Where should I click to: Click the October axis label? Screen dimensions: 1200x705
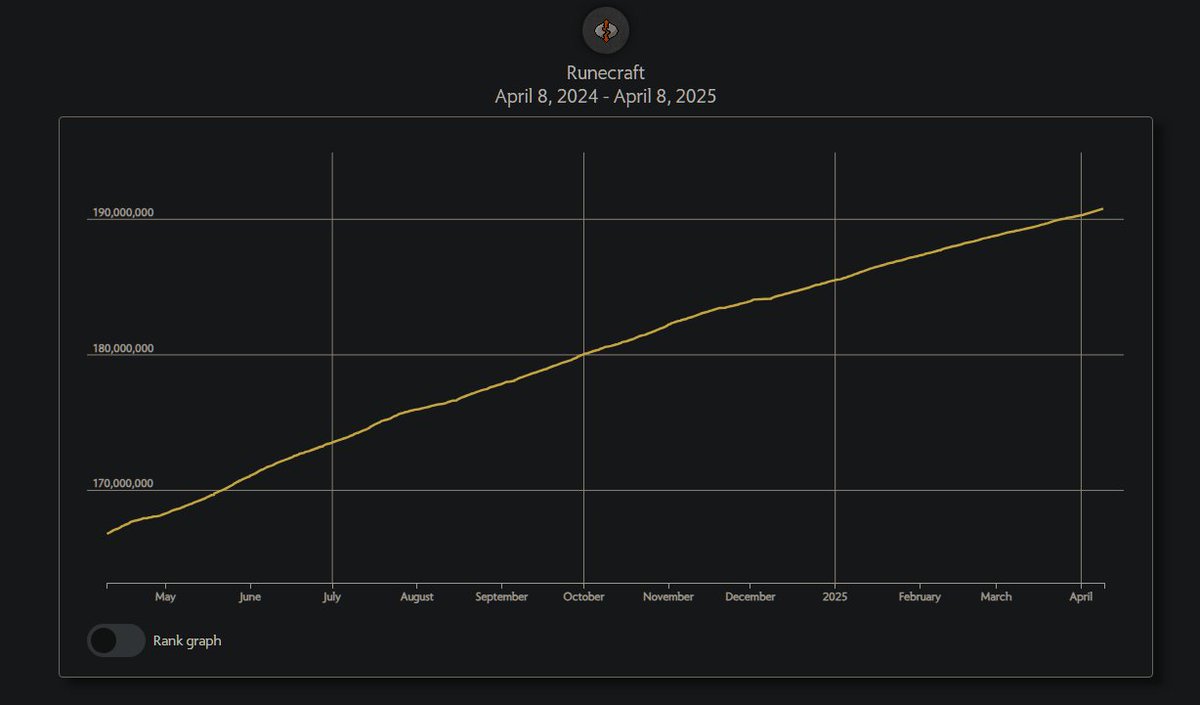(x=584, y=597)
